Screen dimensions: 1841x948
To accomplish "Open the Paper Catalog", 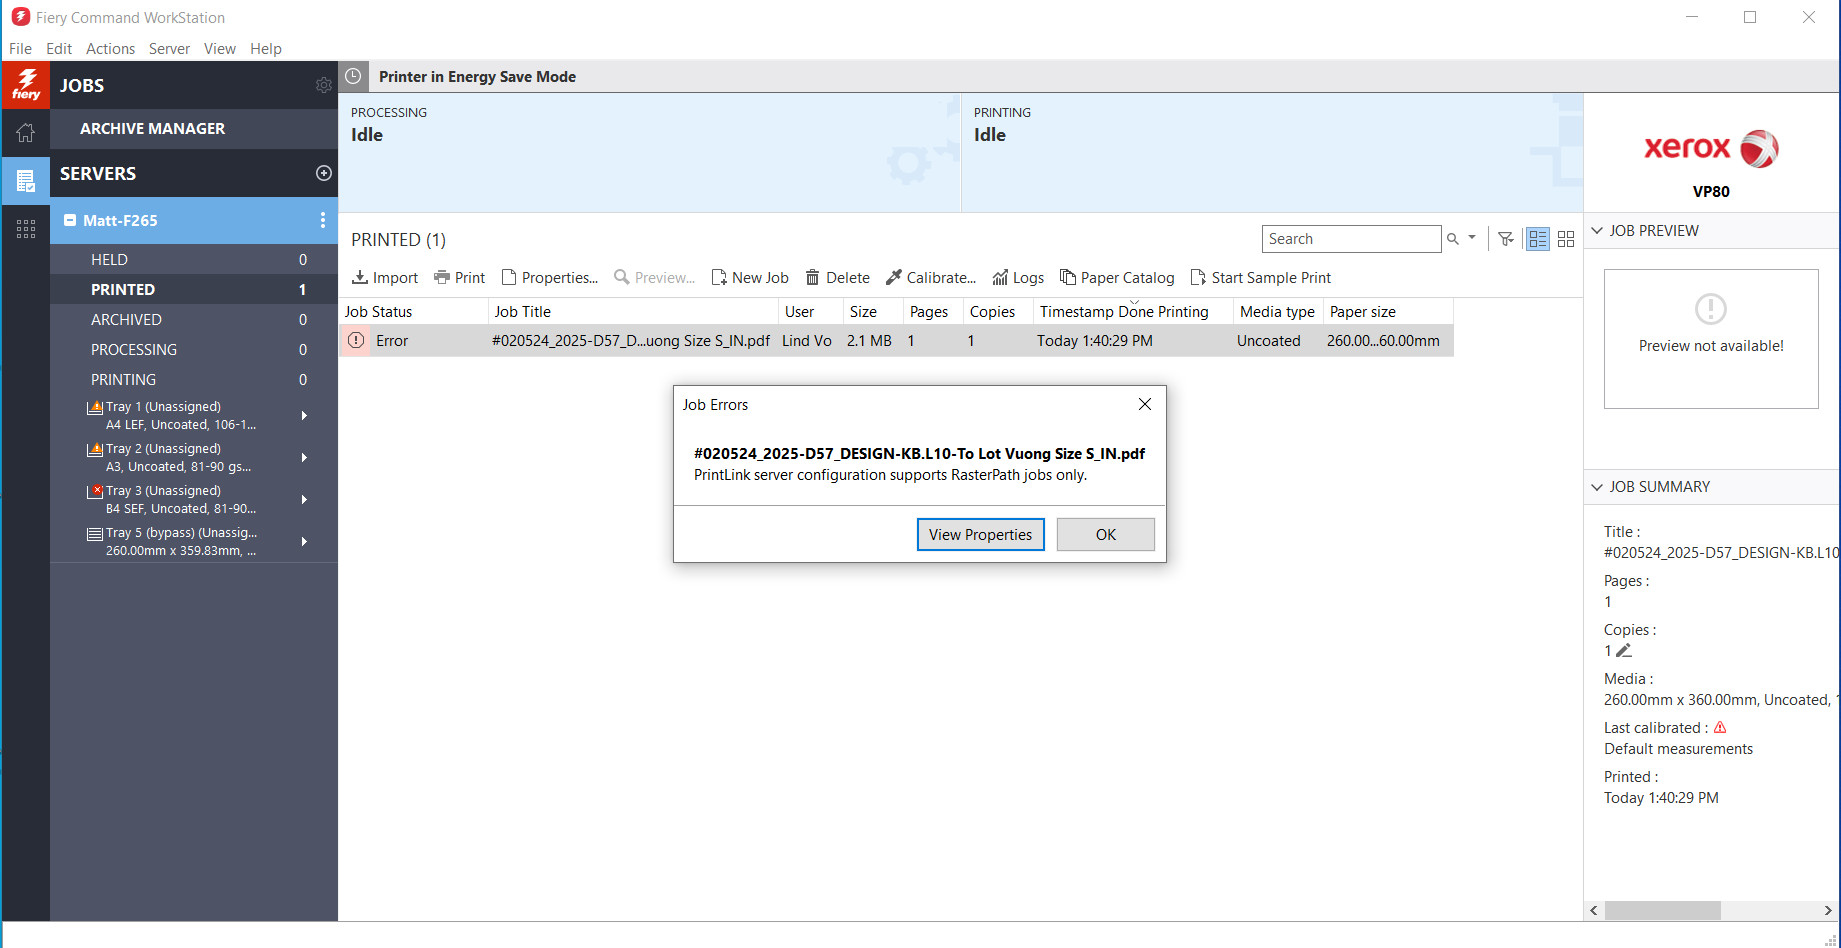I will click(x=1117, y=278).
